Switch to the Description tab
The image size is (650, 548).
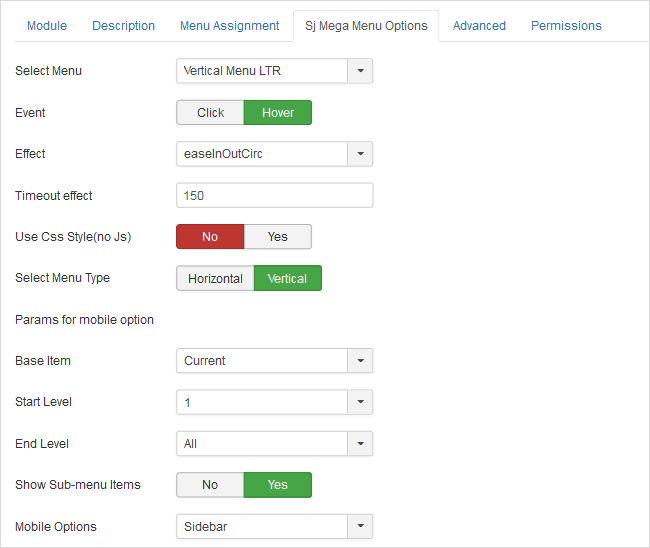pyautogui.click(x=124, y=25)
